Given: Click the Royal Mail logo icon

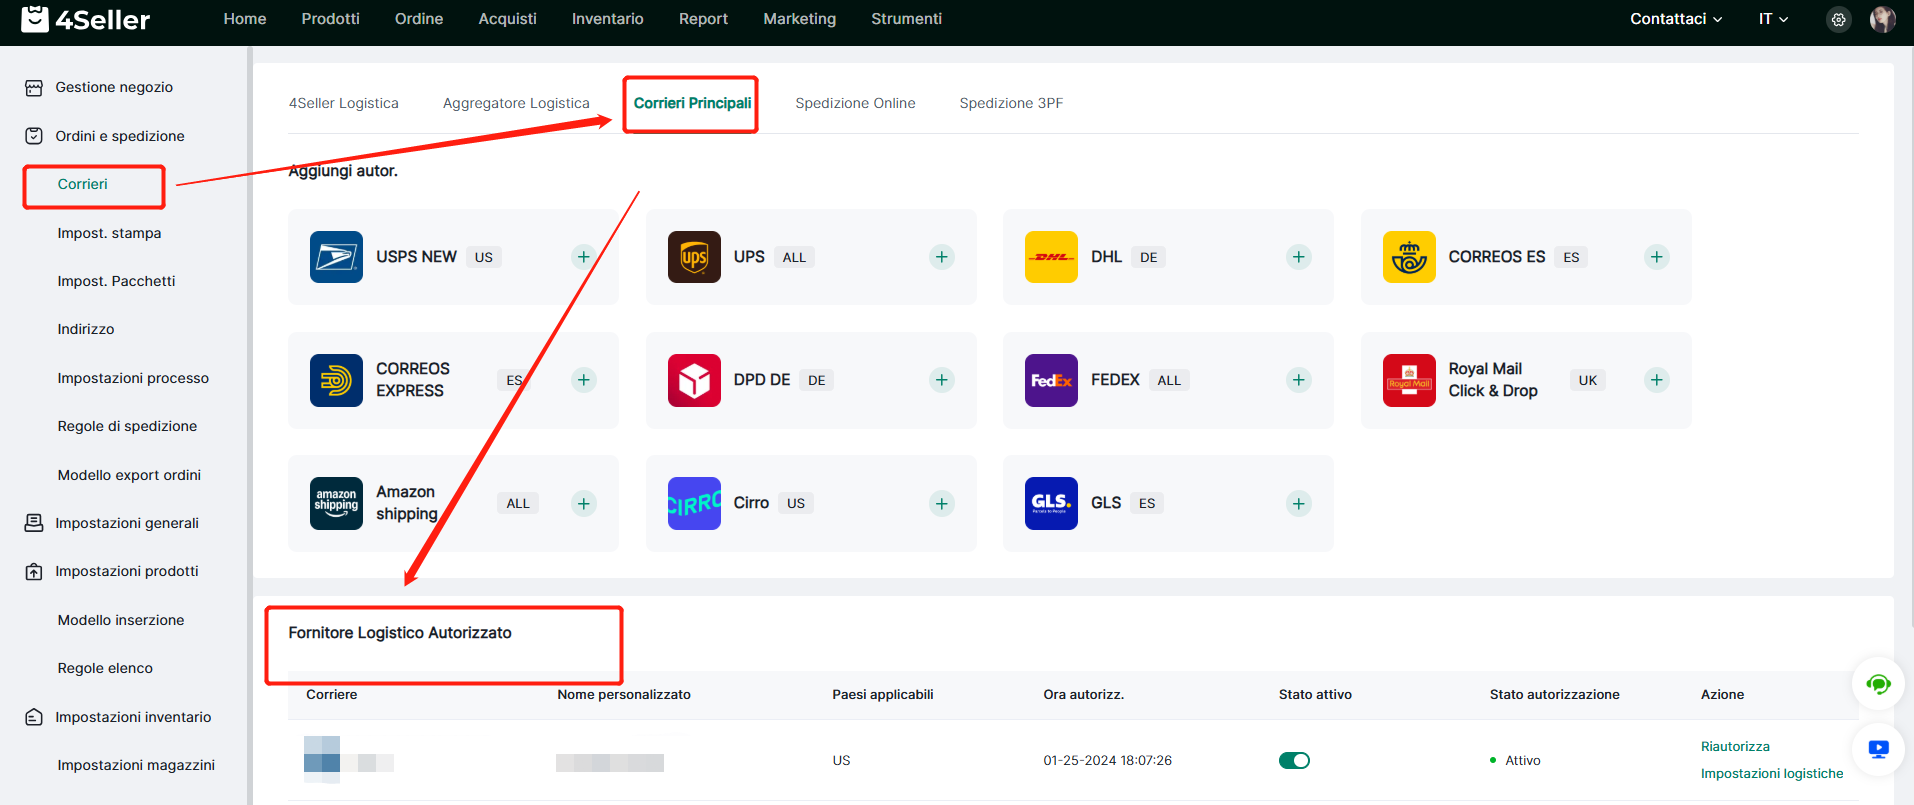Looking at the screenshot, I should coord(1409,380).
